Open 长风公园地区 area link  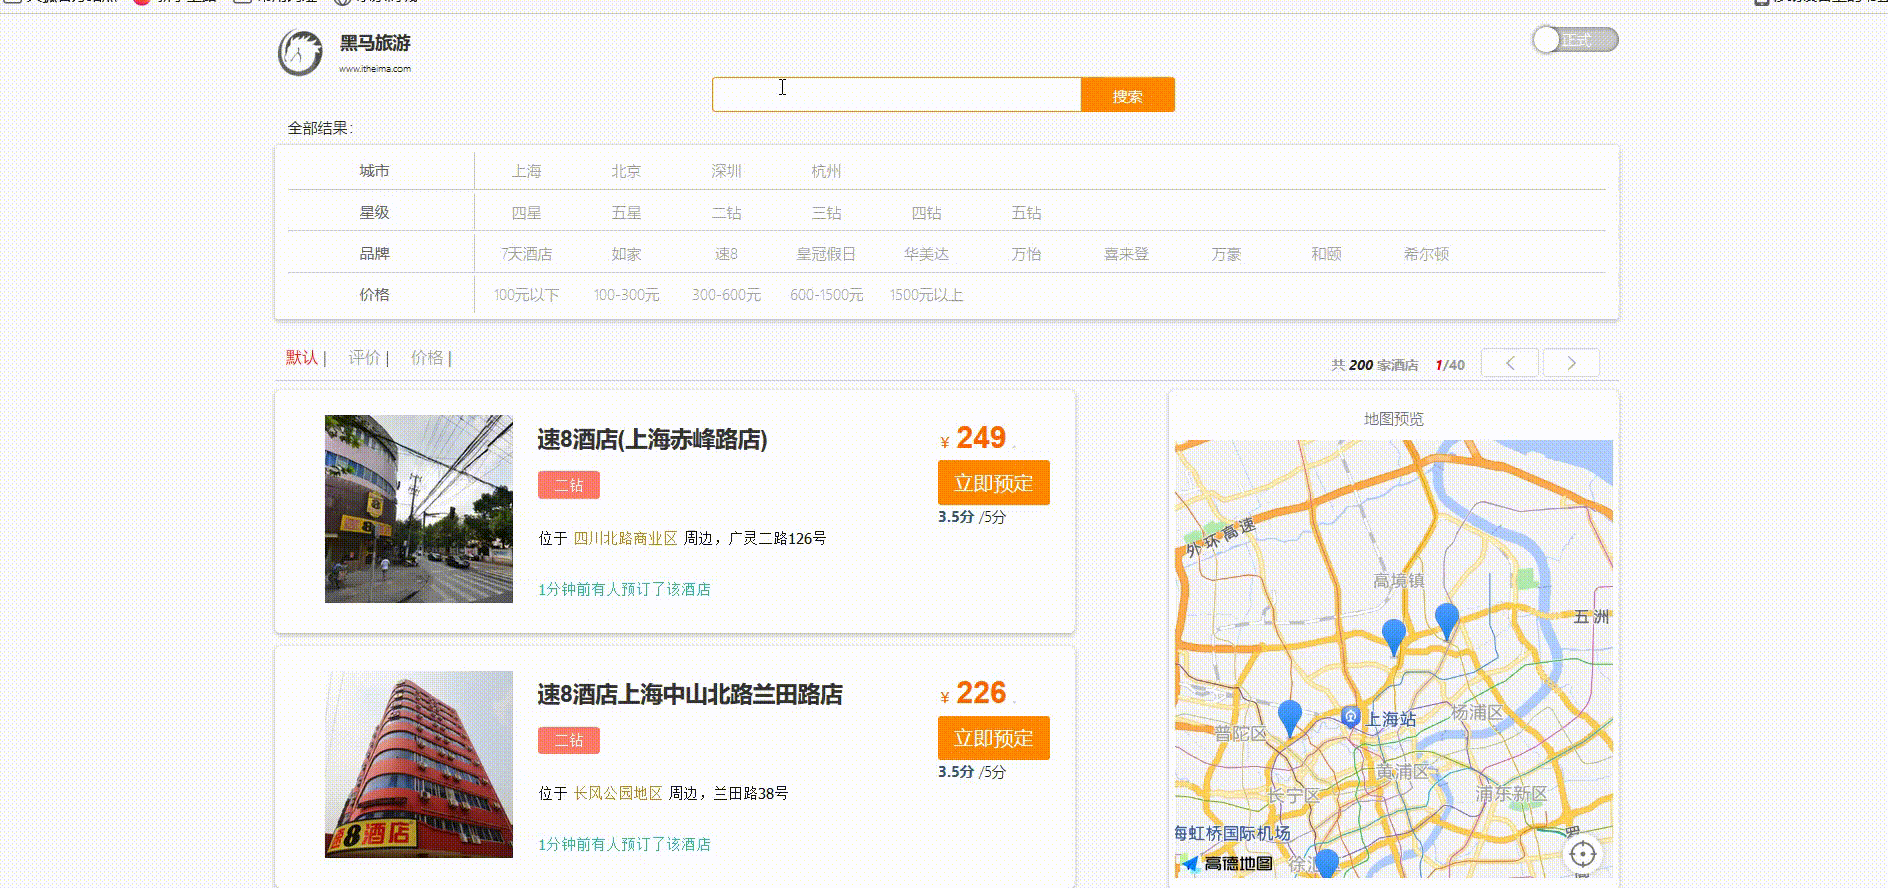[x=617, y=793]
